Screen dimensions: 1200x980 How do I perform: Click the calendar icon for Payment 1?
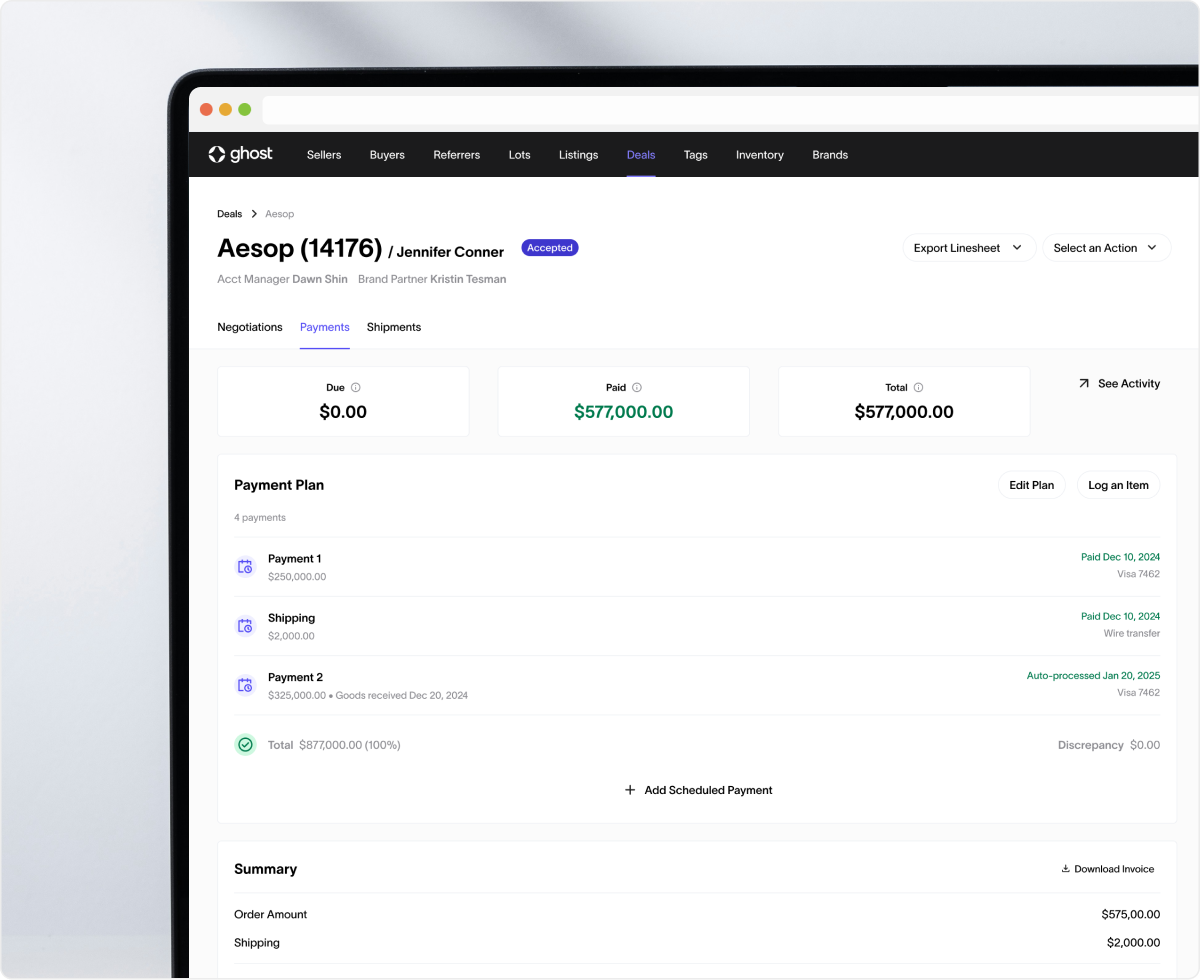[245, 567]
